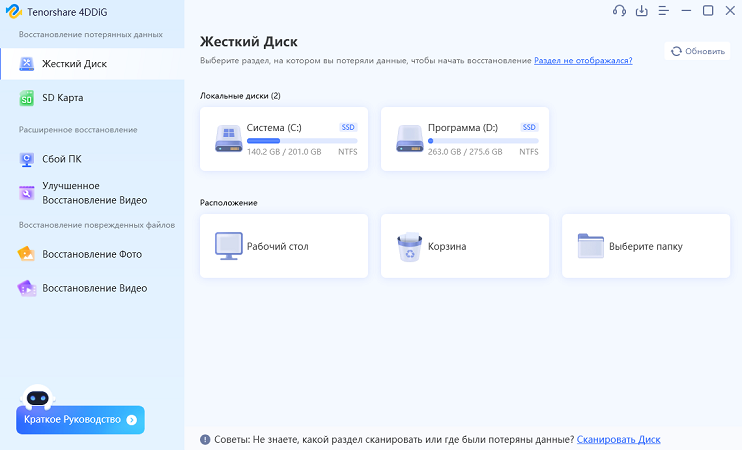Click Расширенное восстановление section label
Screen dimensions: 742x450
(78, 130)
